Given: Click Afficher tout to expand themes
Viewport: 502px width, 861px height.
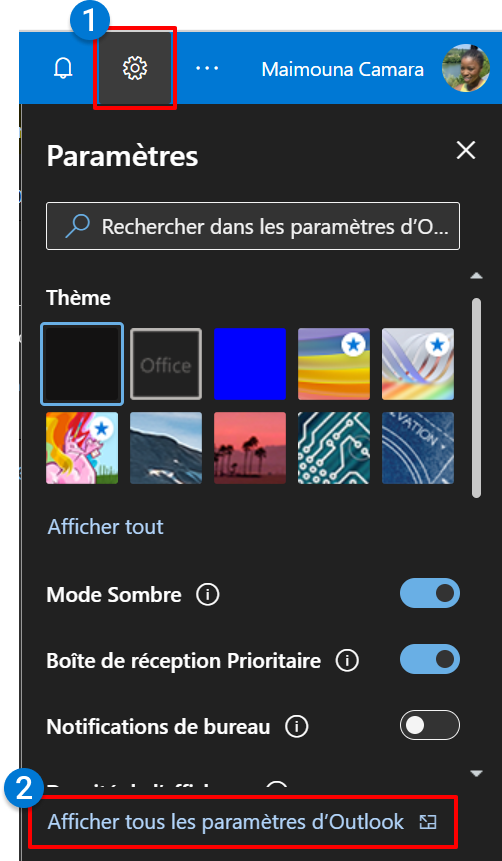Looking at the screenshot, I should click(105, 527).
